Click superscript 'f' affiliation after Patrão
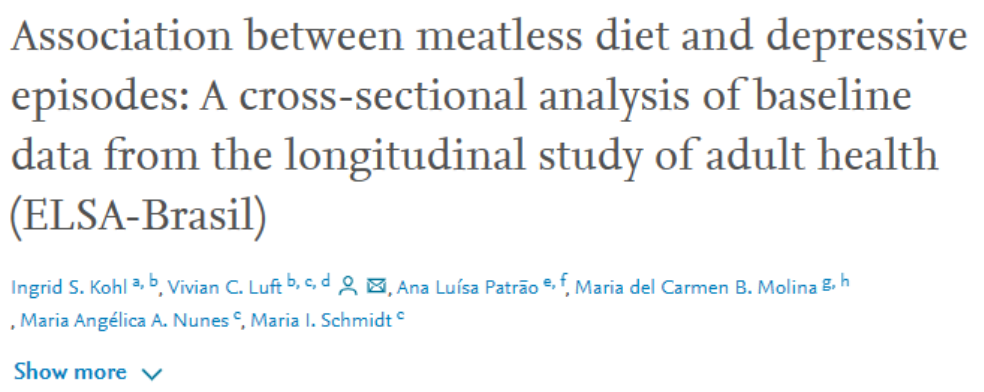This screenshot has width=984, height=392. pos(563,283)
